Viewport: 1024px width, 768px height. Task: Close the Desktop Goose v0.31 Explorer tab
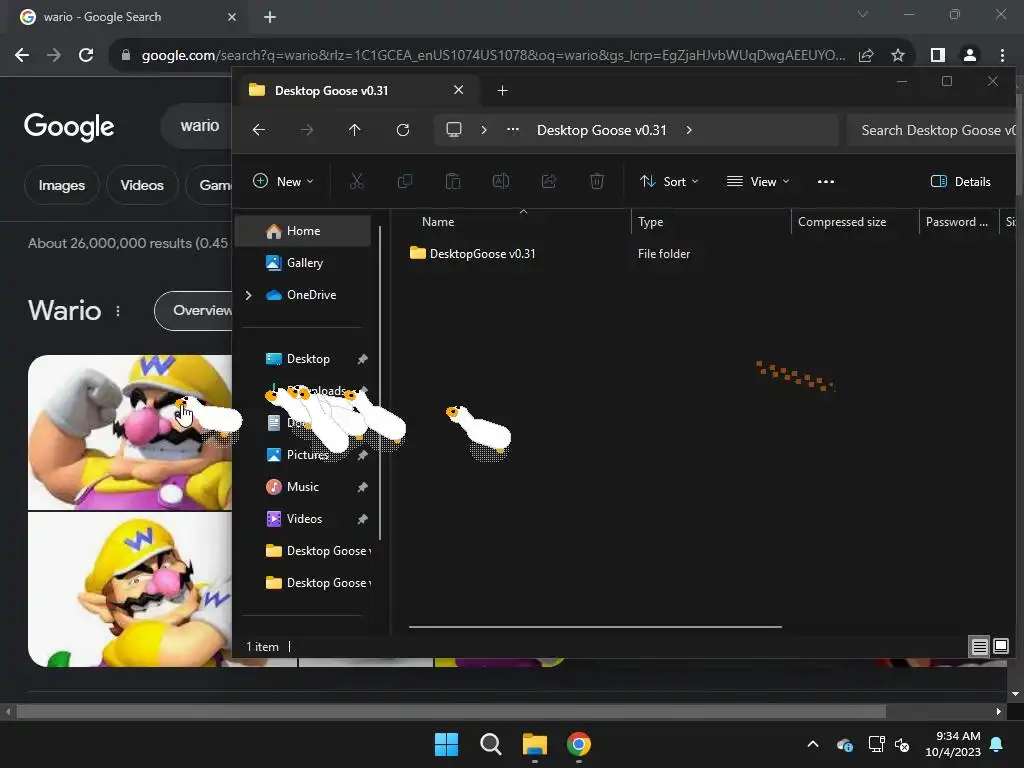point(458,90)
